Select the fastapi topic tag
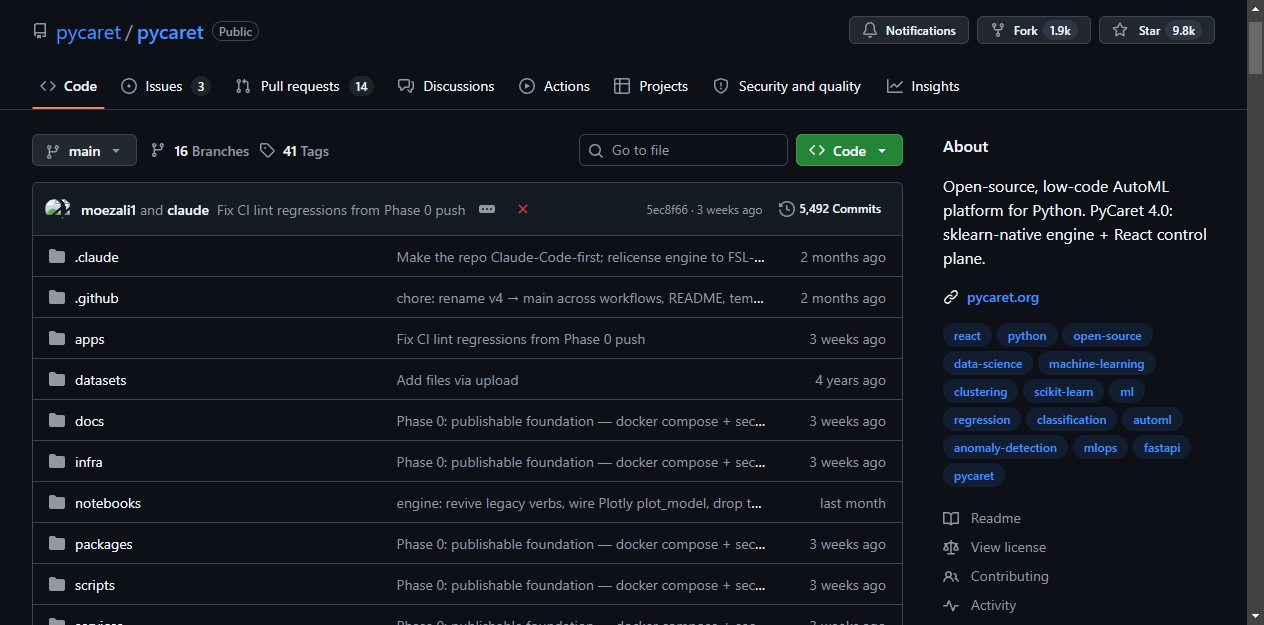1264x625 pixels. [x=1162, y=448]
